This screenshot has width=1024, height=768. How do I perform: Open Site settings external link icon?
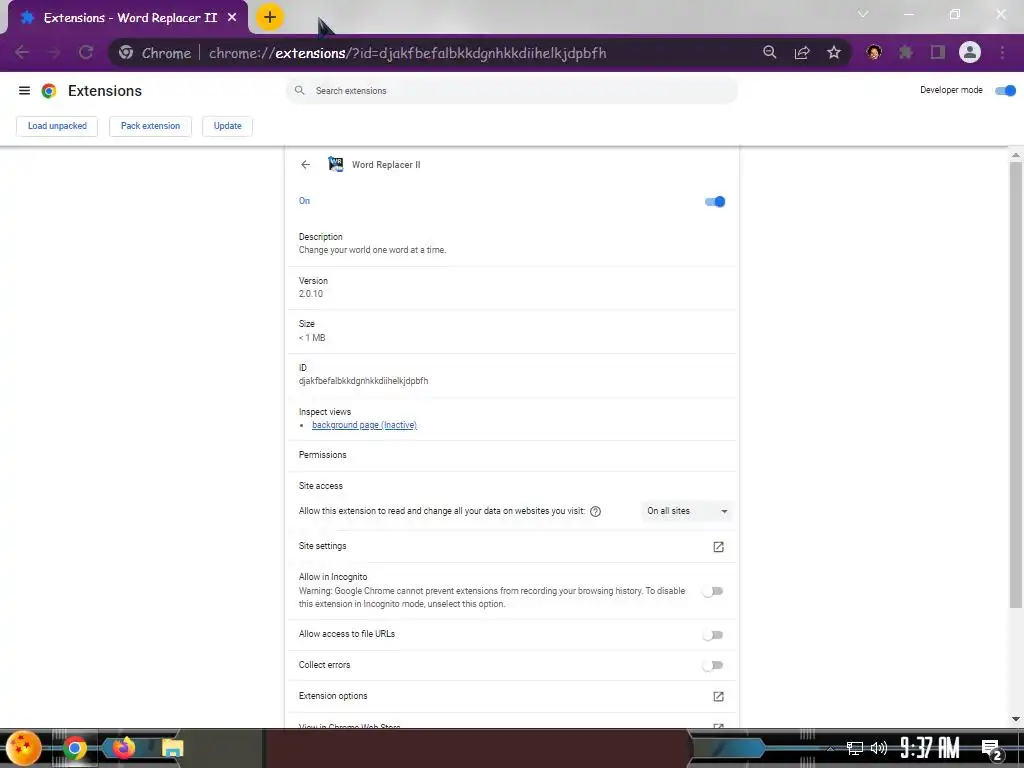[718, 547]
